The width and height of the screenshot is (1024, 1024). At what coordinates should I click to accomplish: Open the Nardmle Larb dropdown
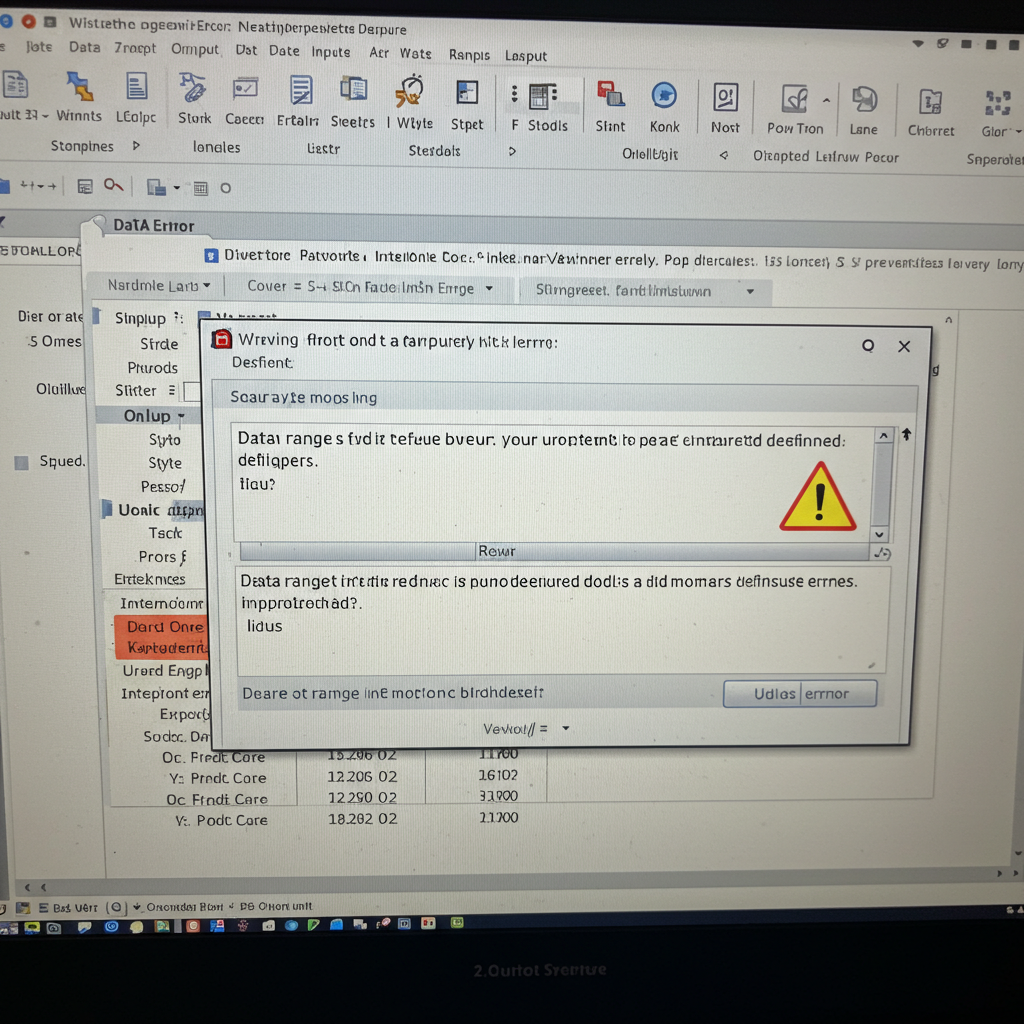coord(159,285)
